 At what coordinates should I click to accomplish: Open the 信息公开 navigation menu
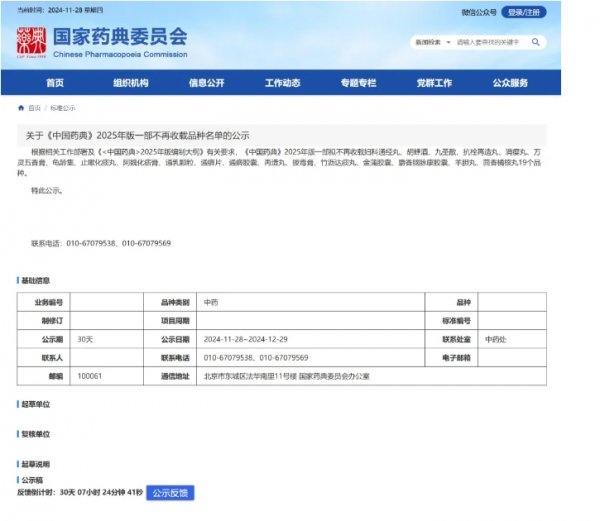click(x=206, y=83)
